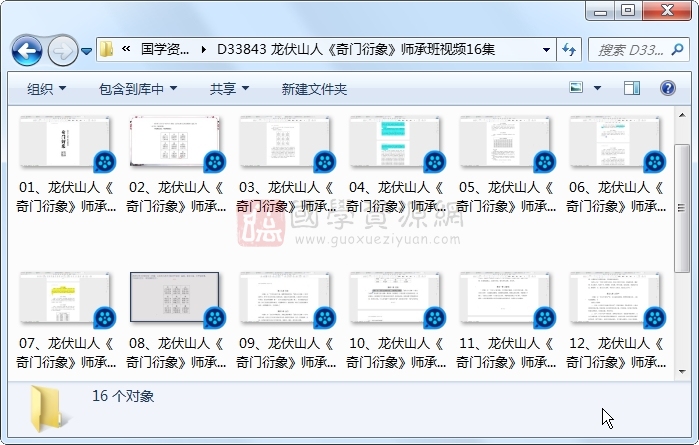Close the Explorer window
This screenshot has width=699, height=445.
point(667,11)
